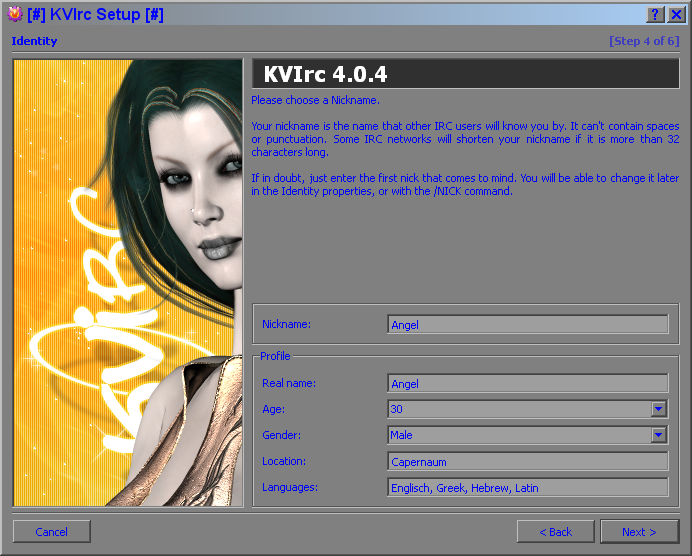This screenshot has width=692, height=556.
Task: Proceed with the Next button
Action: tap(639, 532)
